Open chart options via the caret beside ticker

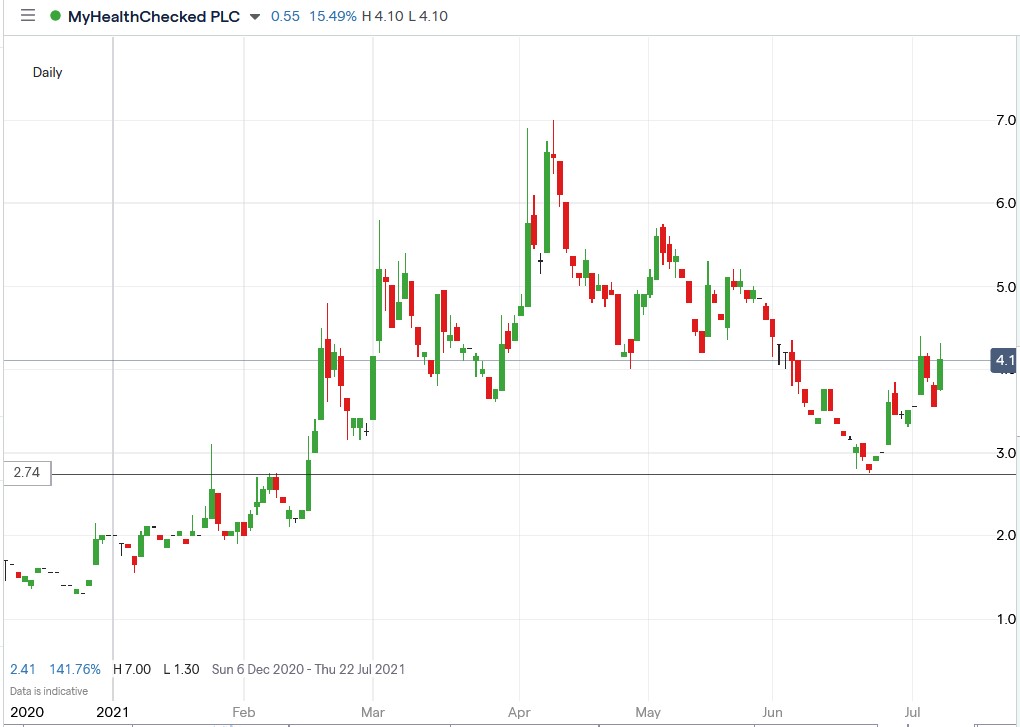[255, 17]
